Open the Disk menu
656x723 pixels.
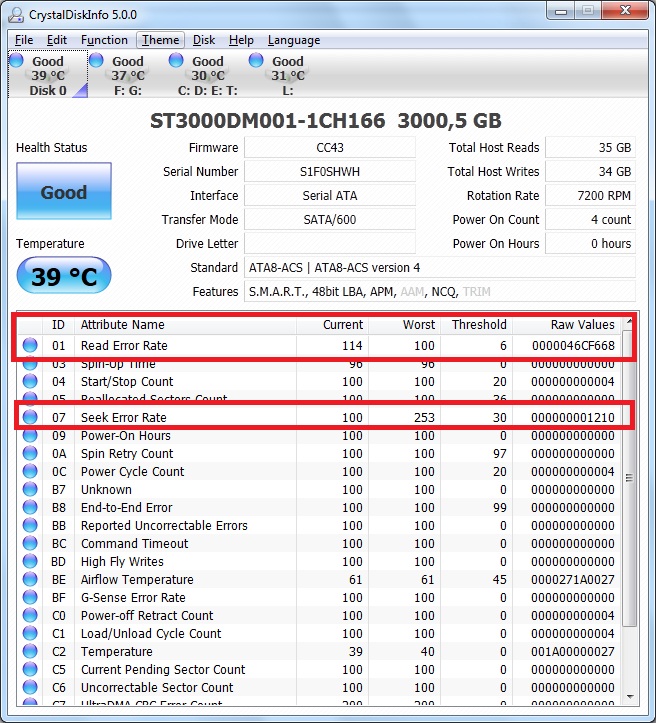click(x=204, y=40)
